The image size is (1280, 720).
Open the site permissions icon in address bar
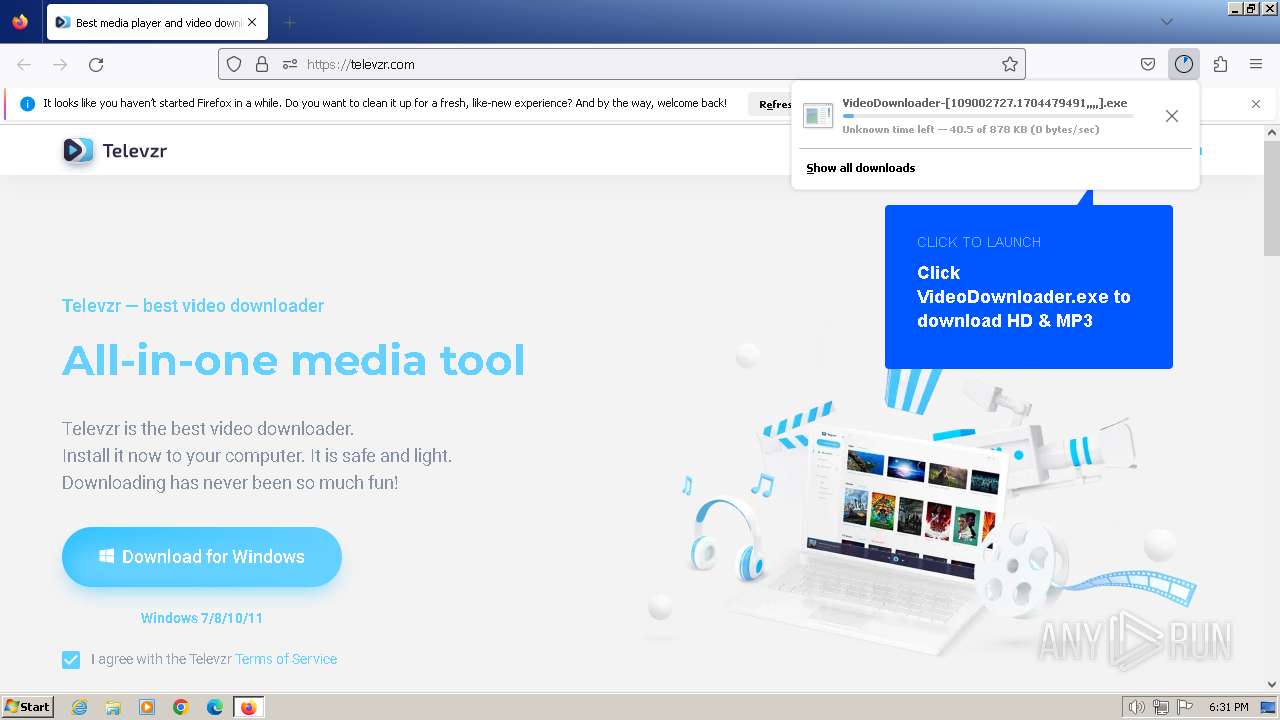(x=290, y=64)
